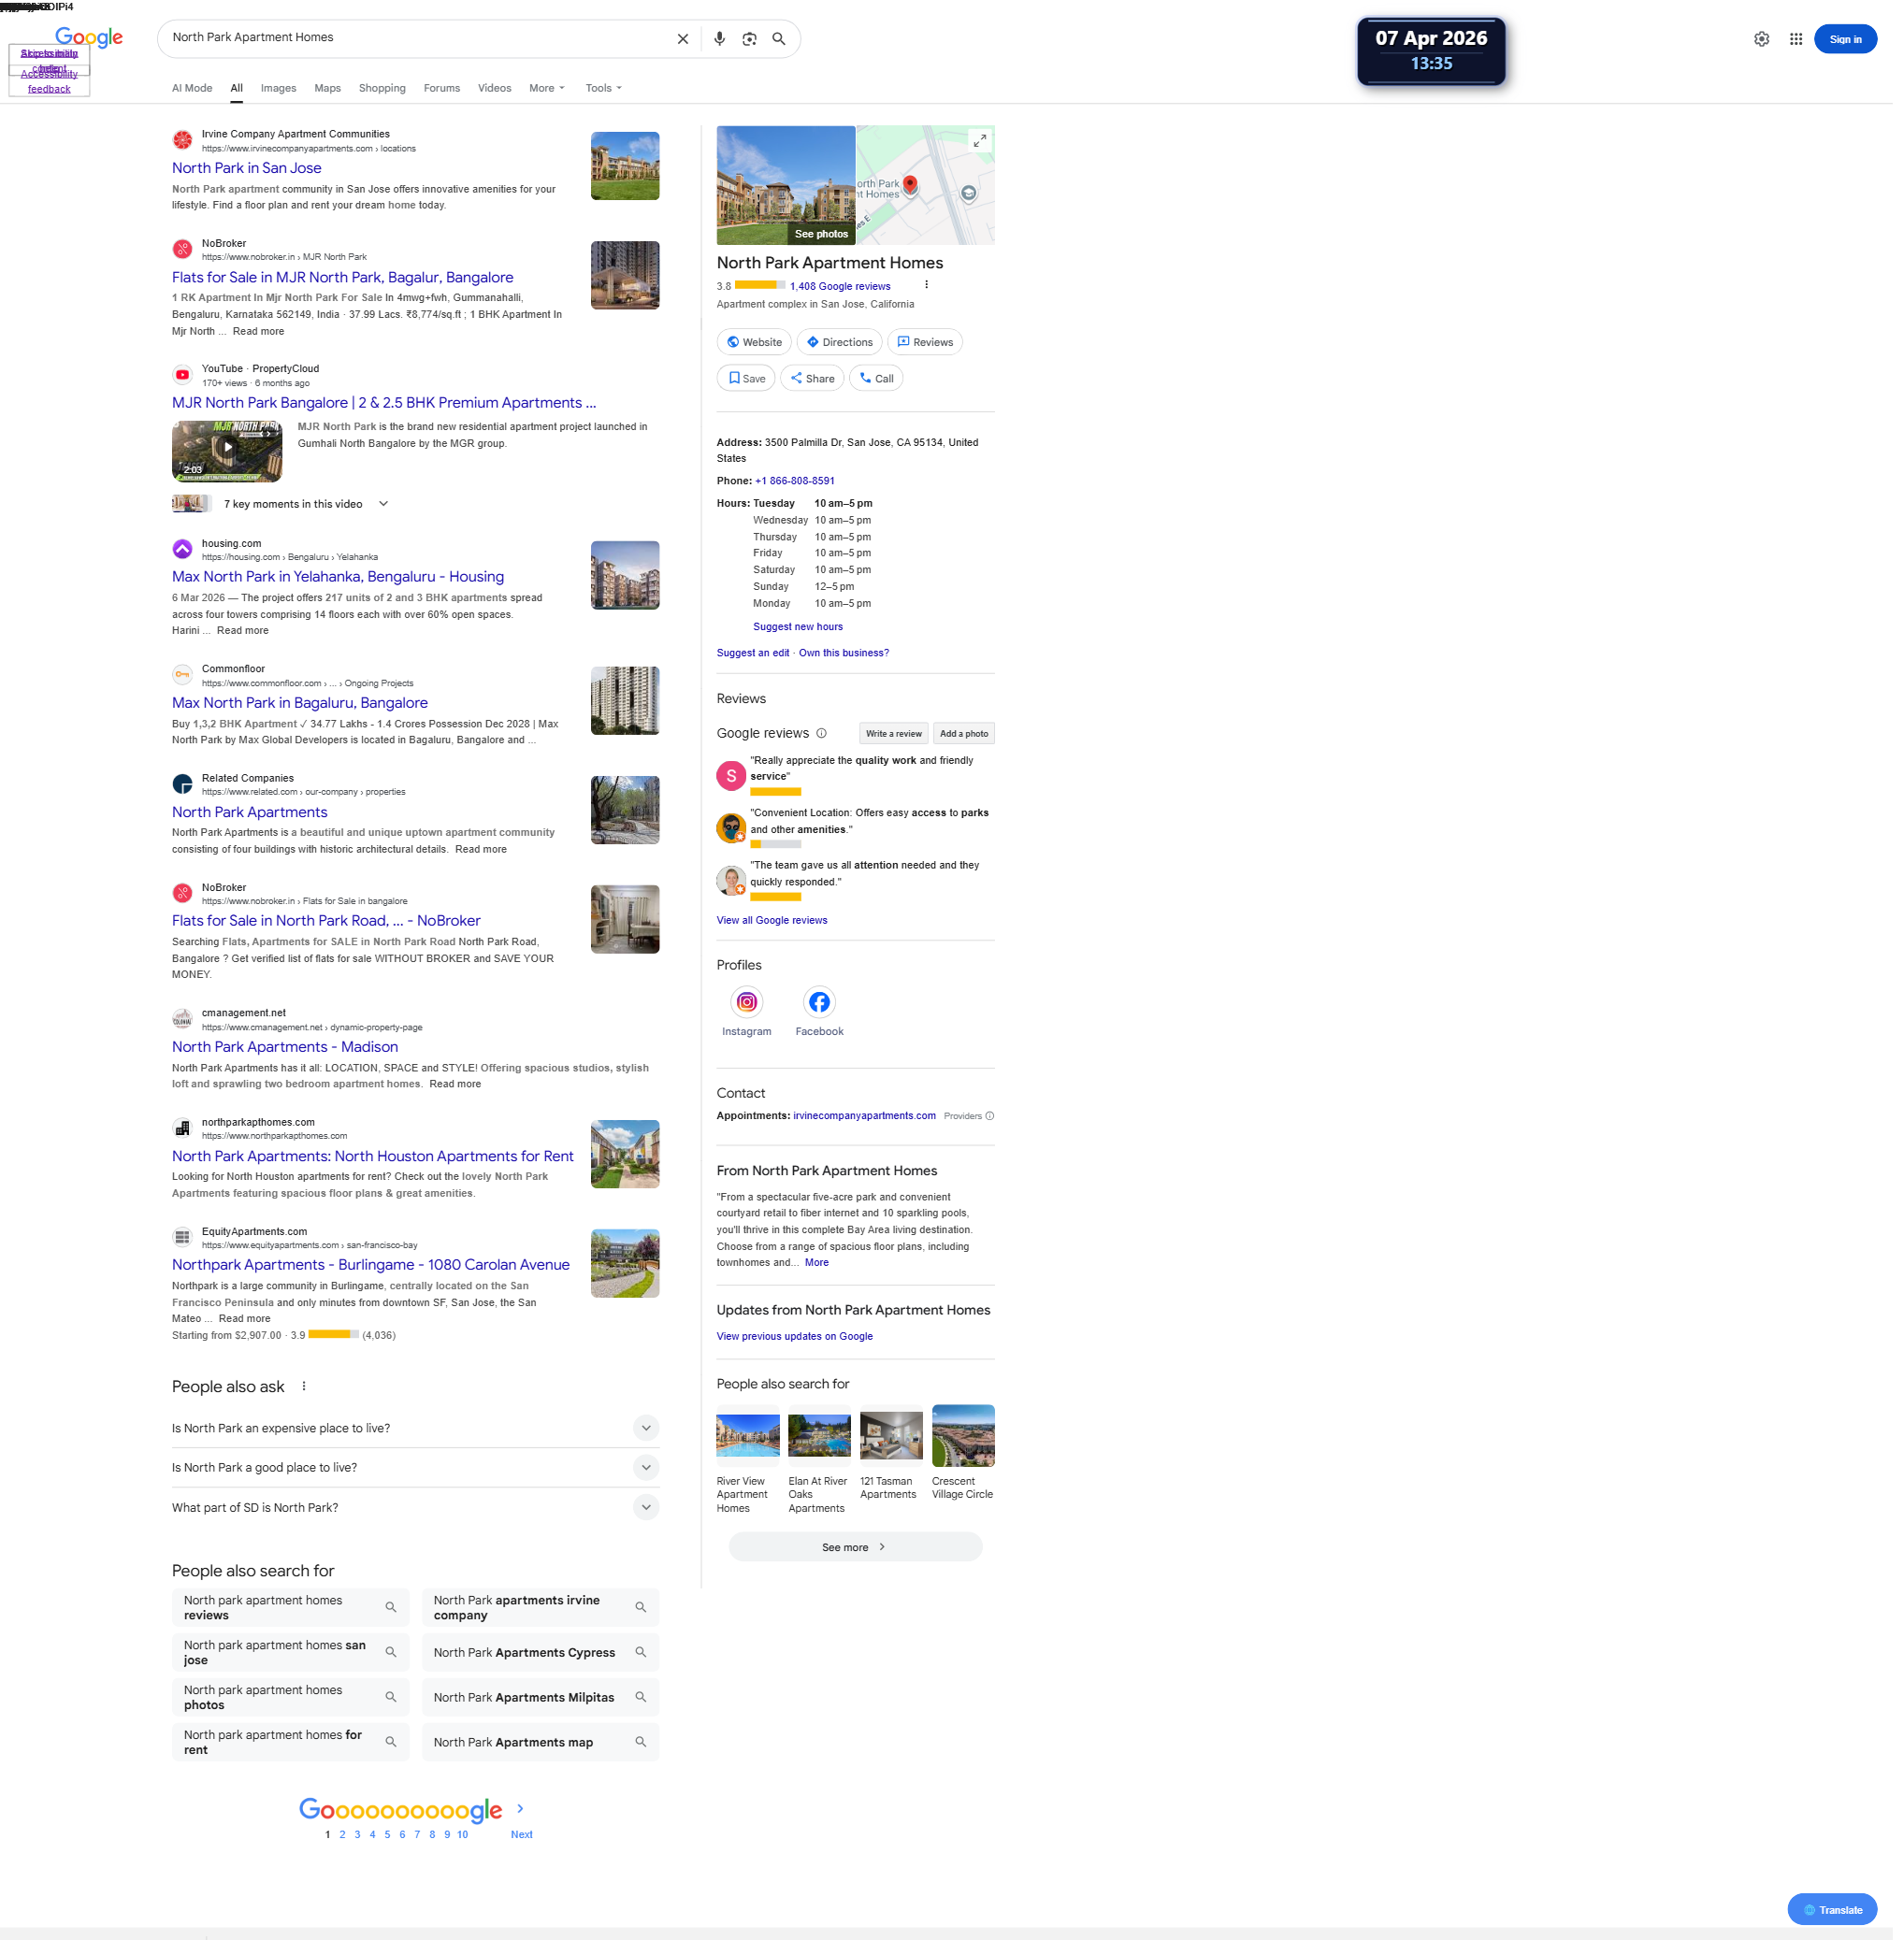
Task: Open the quick settings gear icon
Action: (1761, 39)
